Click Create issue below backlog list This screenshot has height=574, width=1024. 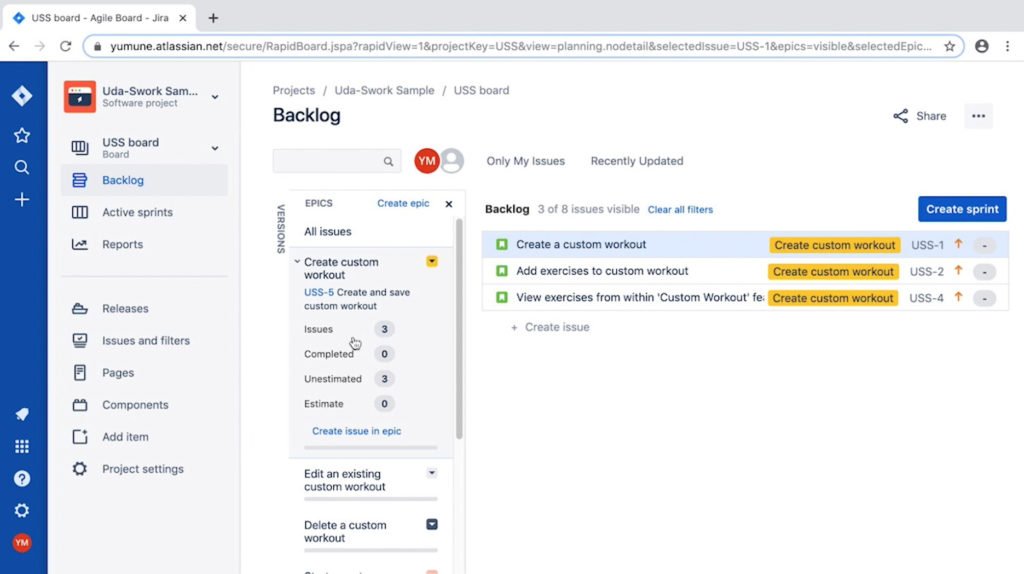click(x=550, y=327)
